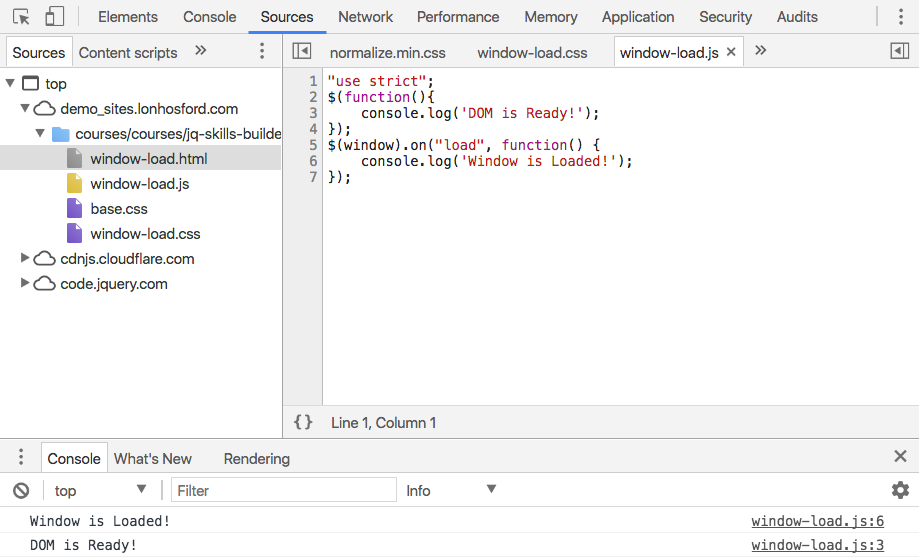
Task: Activate the inspect element picker icon
Action: [x=21, y=17]
